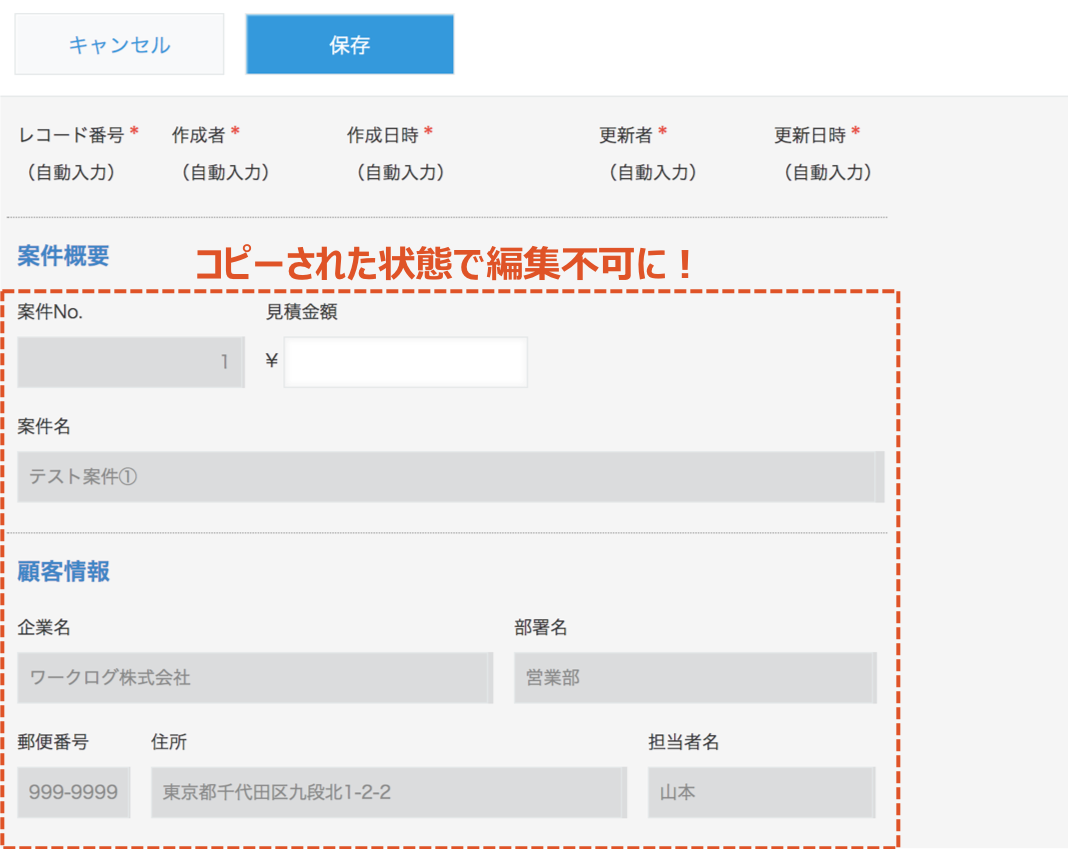
Task: Click the キャンセル button
Action: pos(119,44)
